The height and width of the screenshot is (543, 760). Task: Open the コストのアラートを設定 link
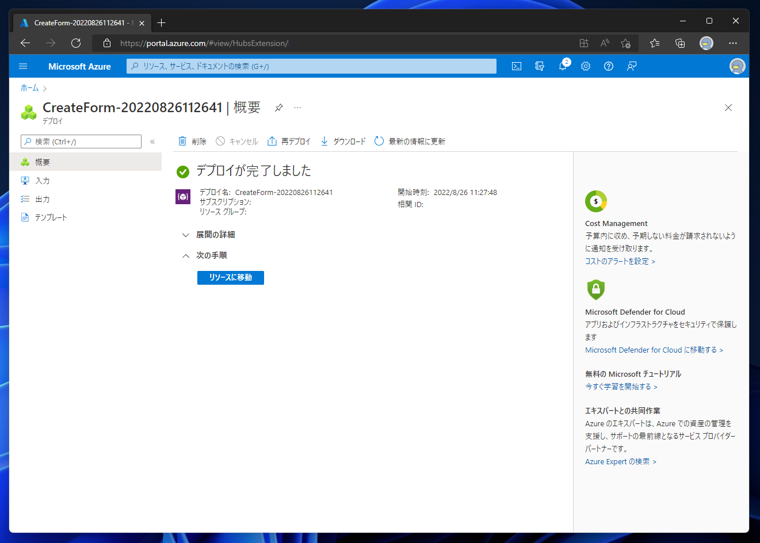pos(620,261)
